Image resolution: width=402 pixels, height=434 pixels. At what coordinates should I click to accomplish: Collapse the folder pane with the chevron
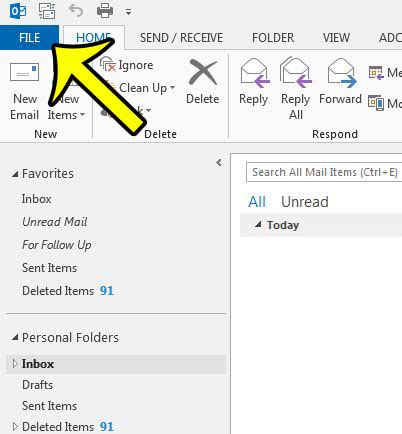[x=219, y=163]
